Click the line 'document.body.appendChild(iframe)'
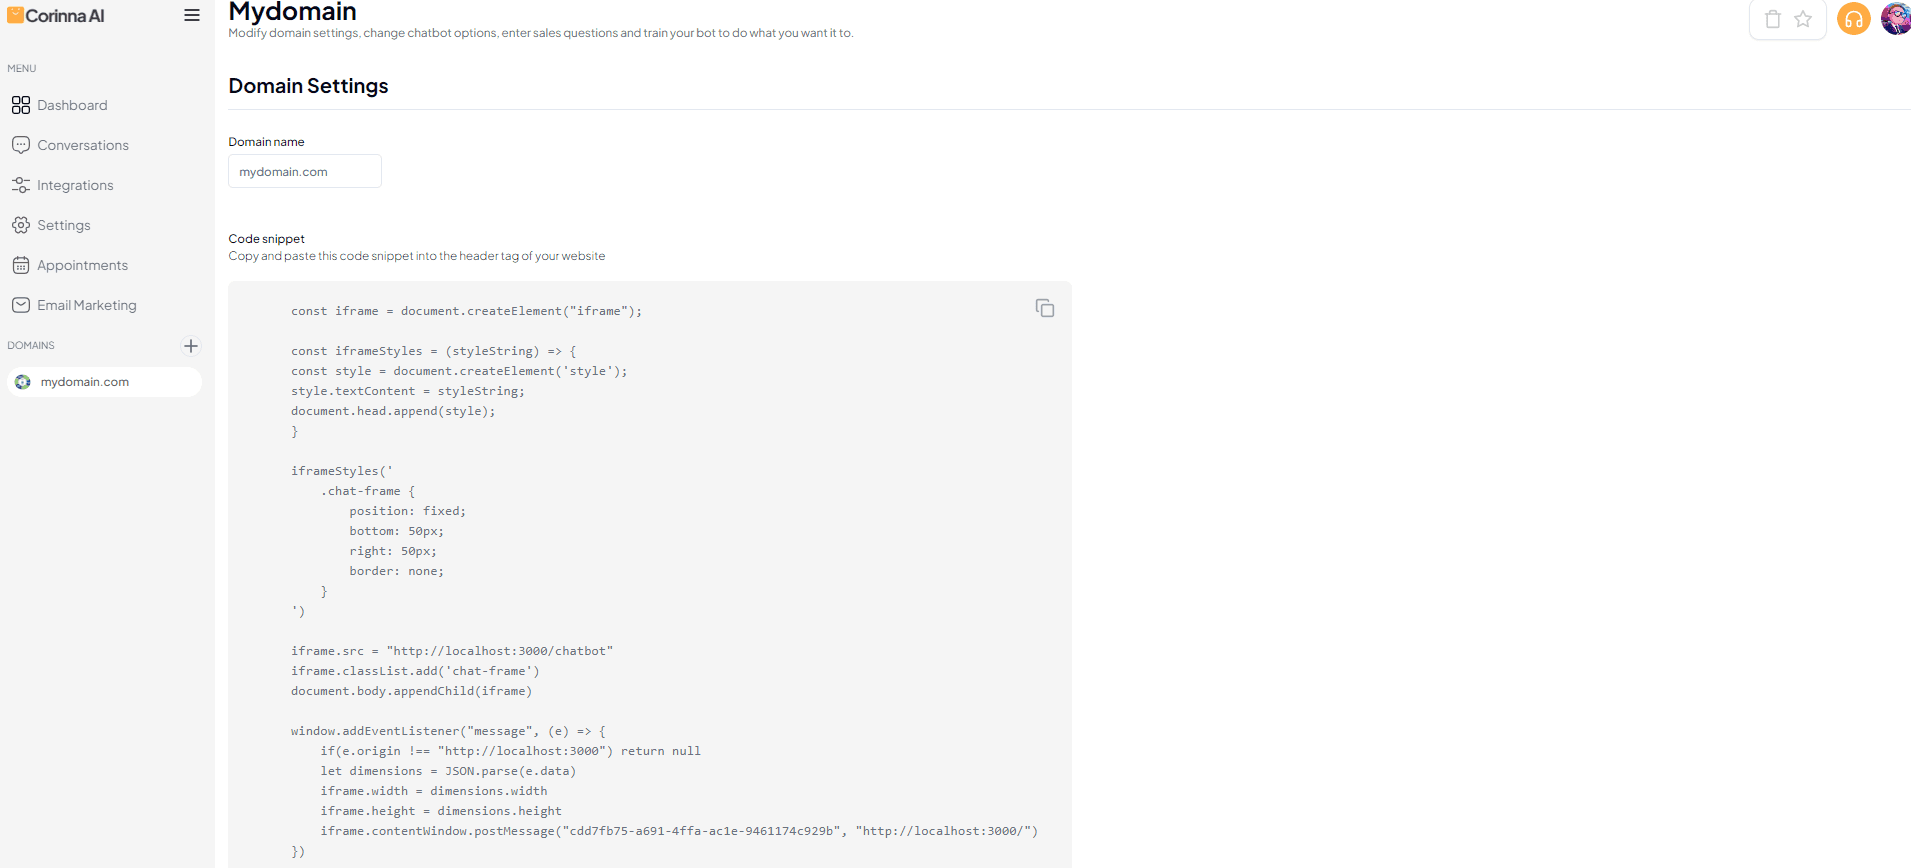The image size is (1911, 868). click(x=411, y=691)
